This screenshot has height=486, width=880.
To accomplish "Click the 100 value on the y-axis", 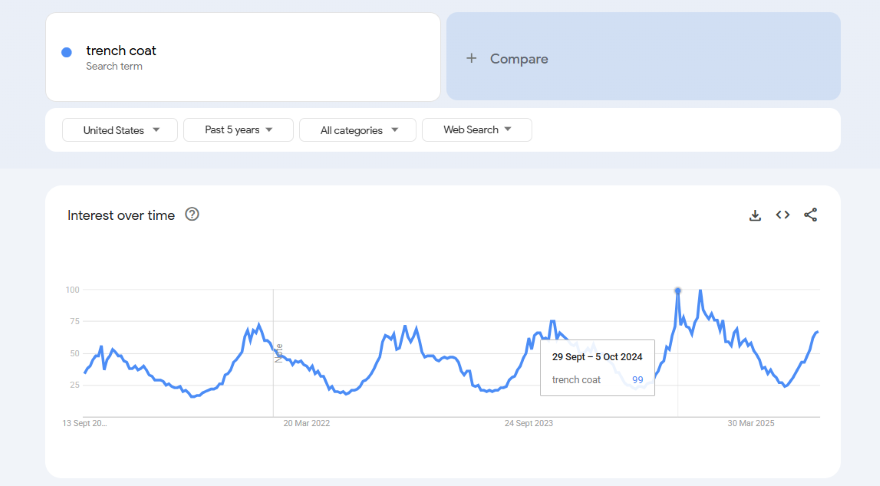I will (73, 290).
